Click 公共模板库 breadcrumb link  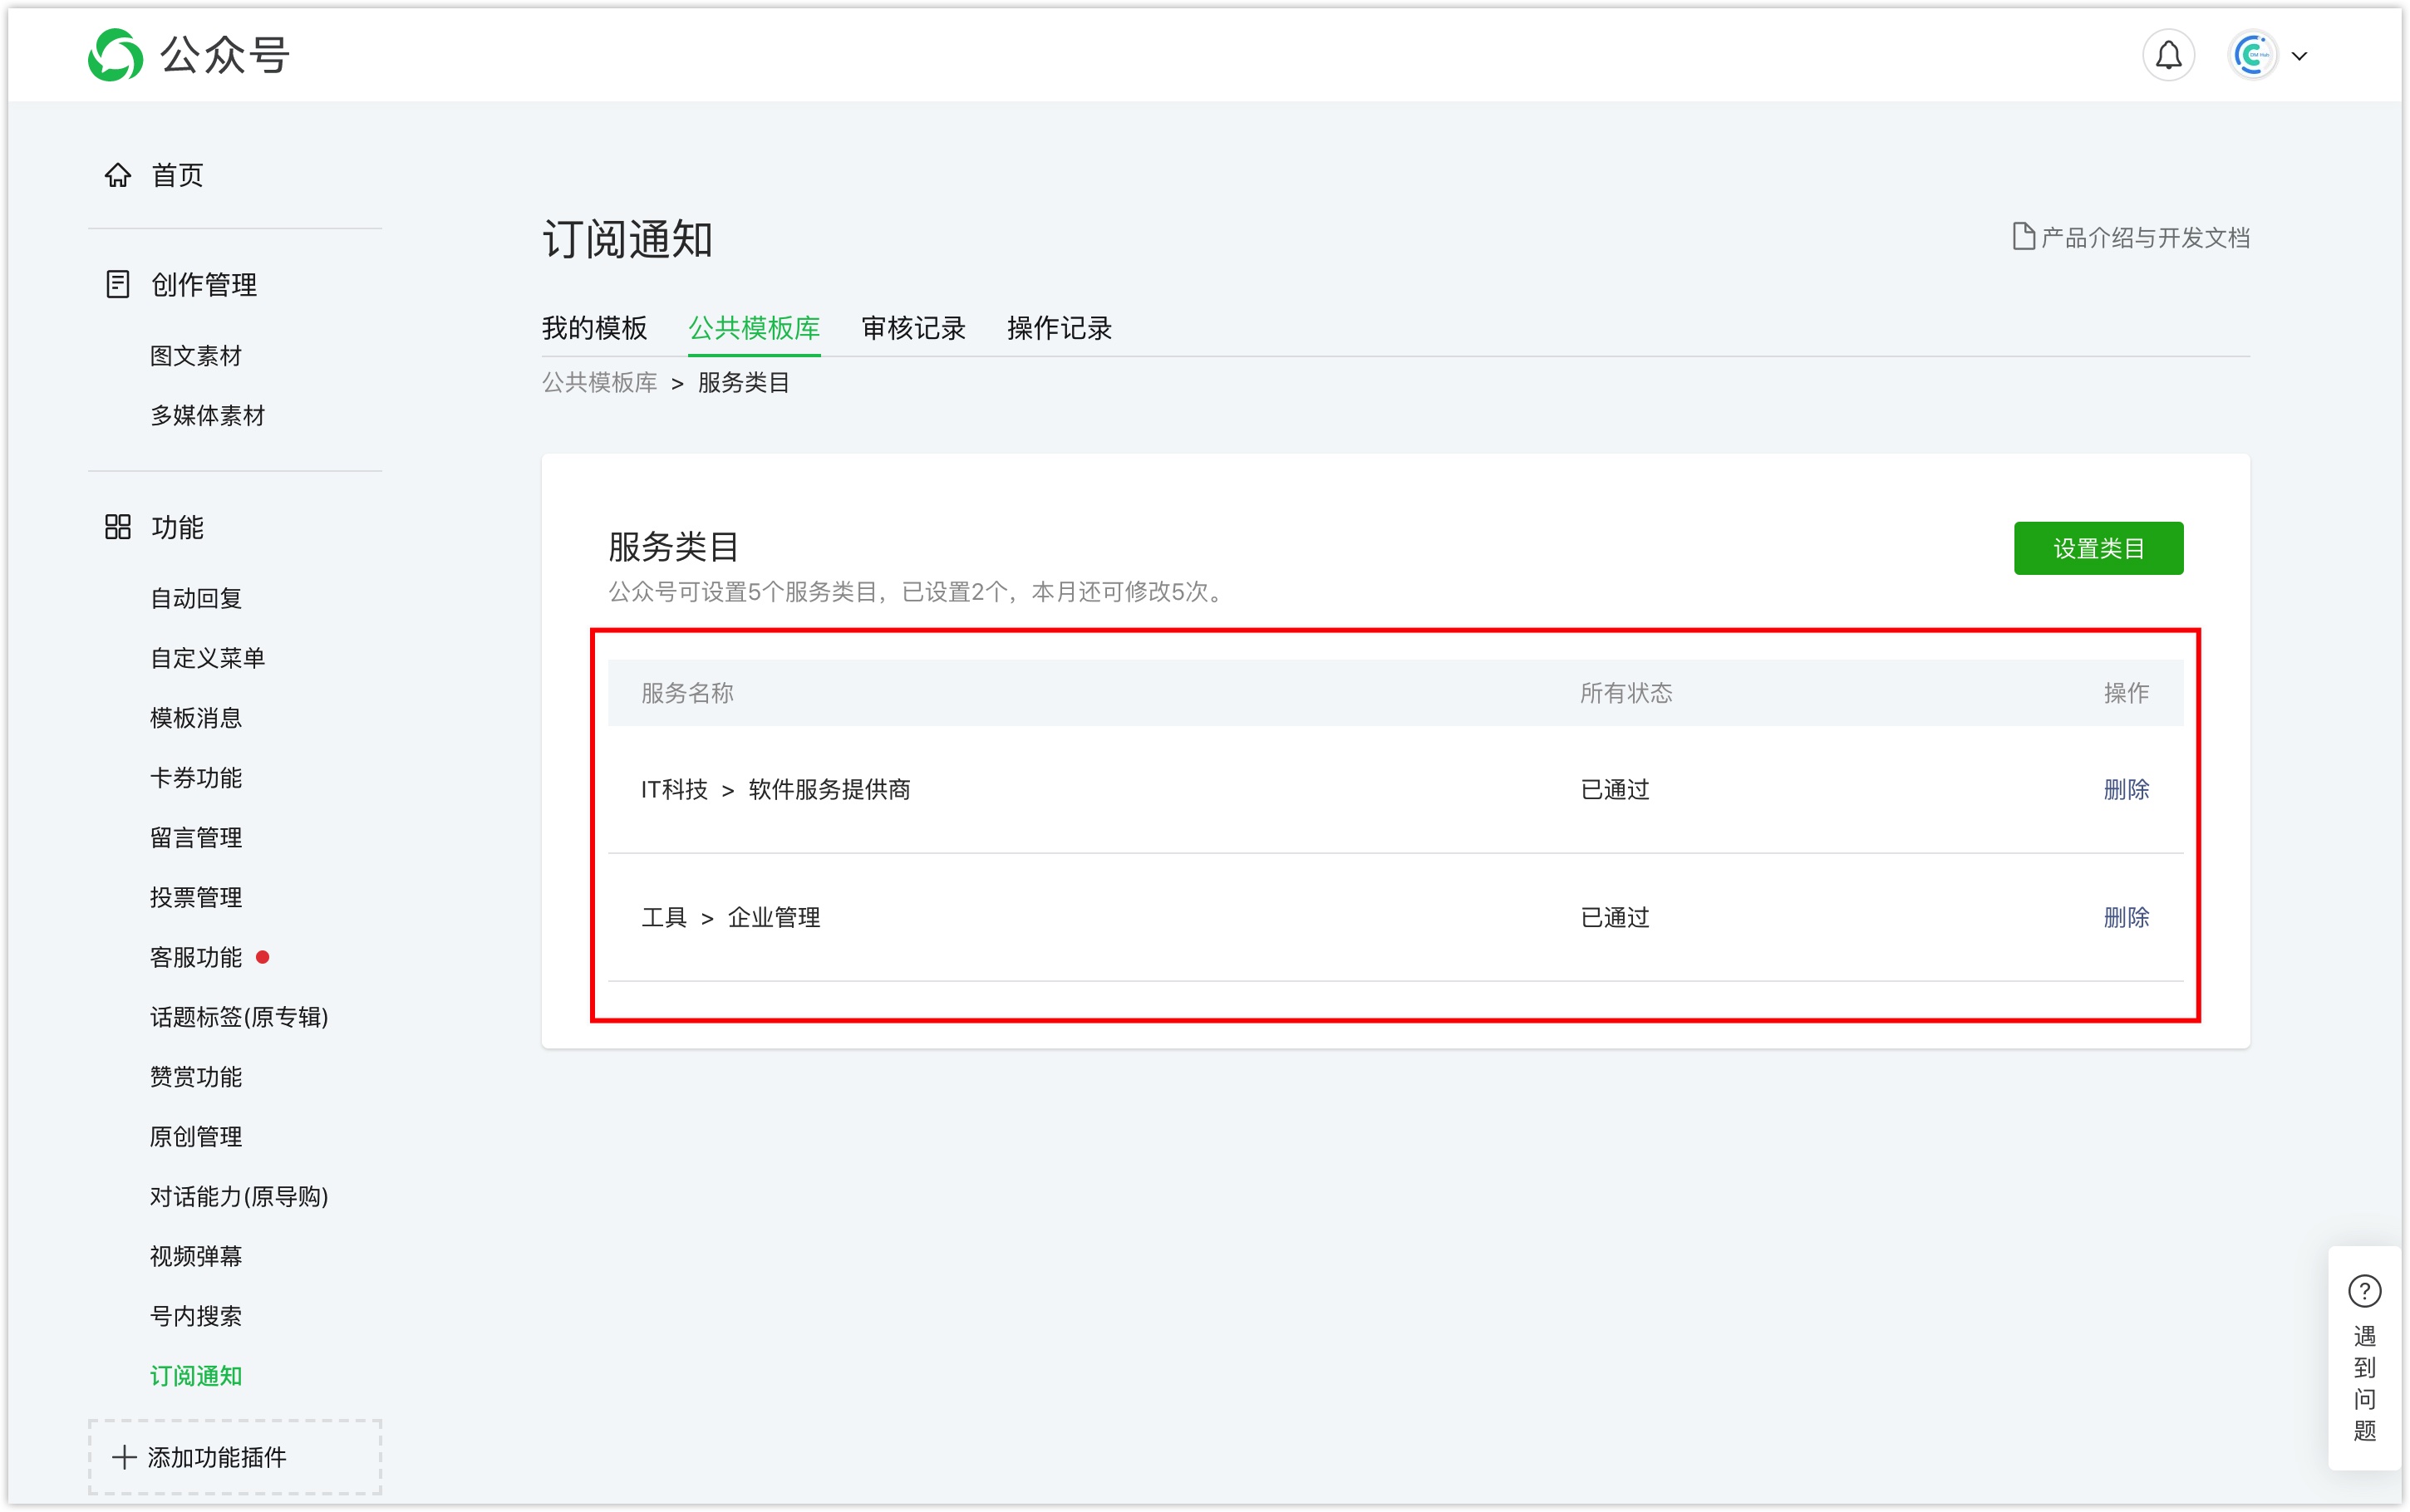[600, 382]
